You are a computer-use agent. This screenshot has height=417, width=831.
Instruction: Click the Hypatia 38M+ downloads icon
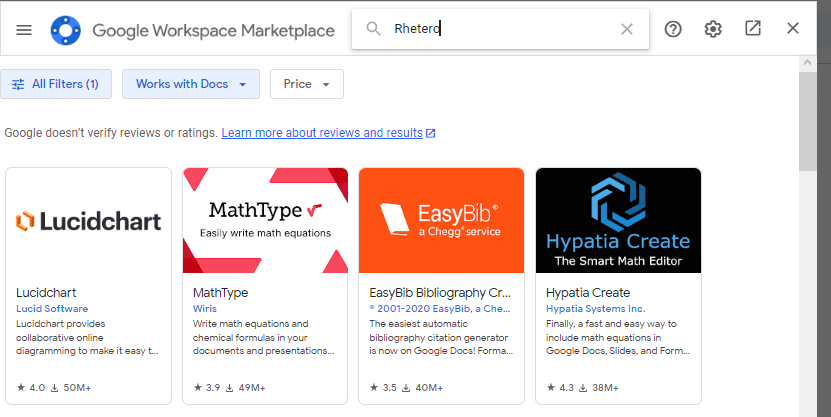583,388
